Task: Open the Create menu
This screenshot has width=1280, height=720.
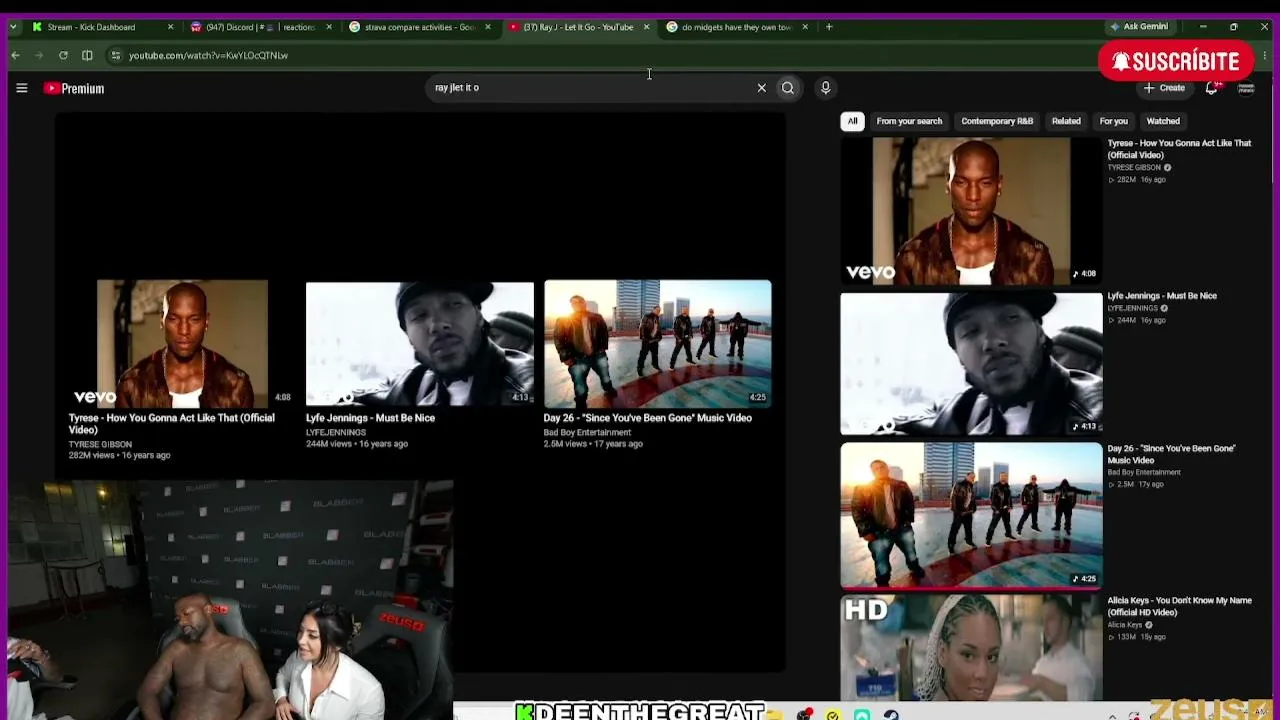Action: 1165,88
